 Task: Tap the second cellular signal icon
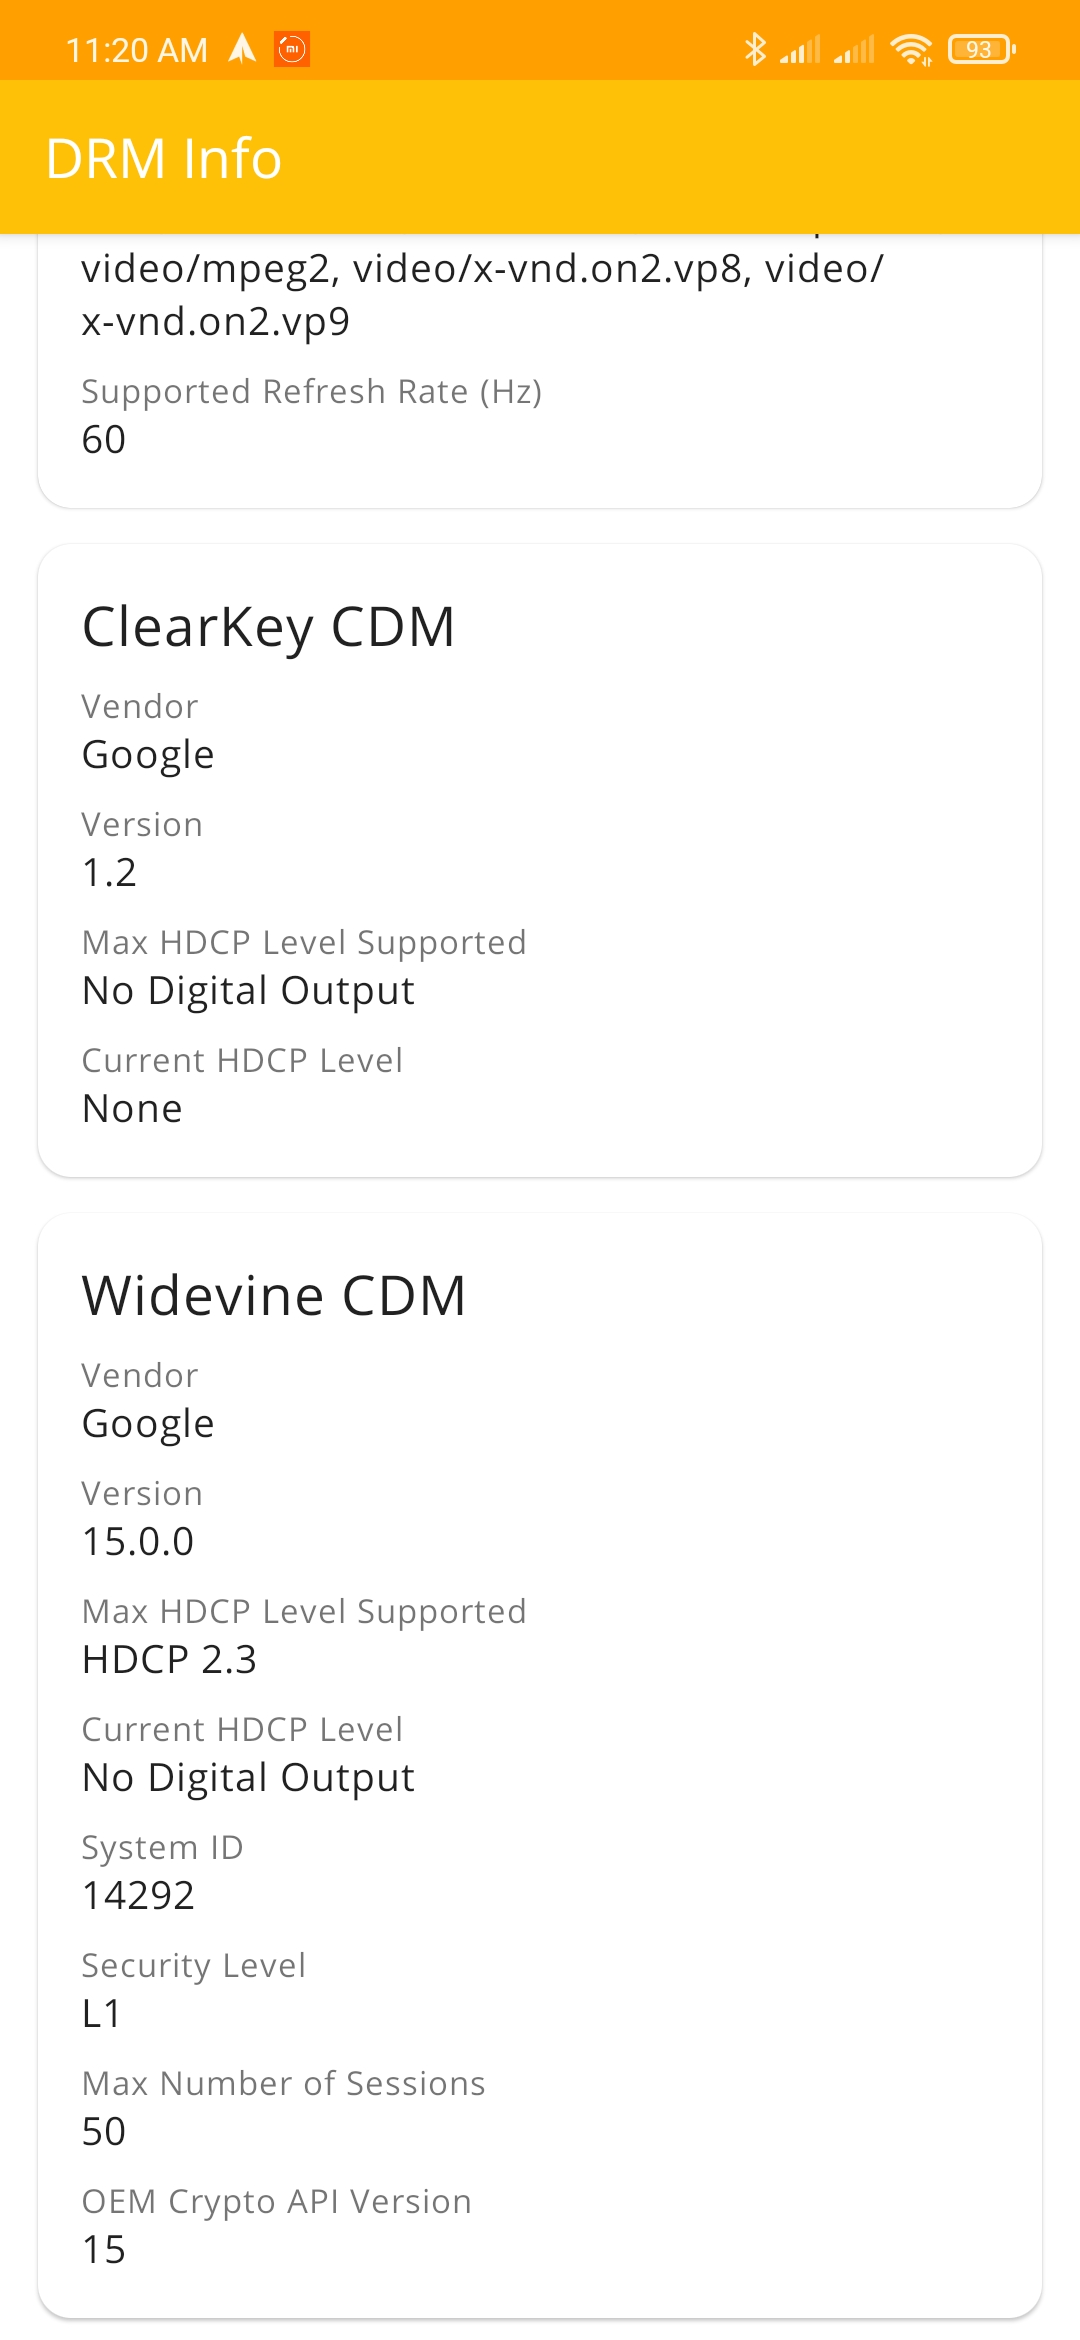tap(854, 49)
